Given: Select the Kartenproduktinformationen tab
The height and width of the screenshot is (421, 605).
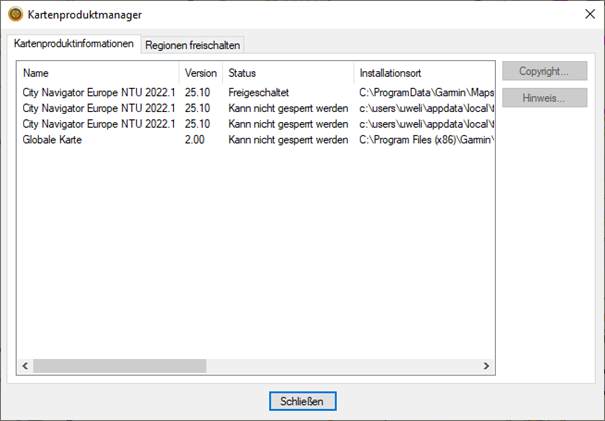Looking at the screenshot, I should [73, 44].
